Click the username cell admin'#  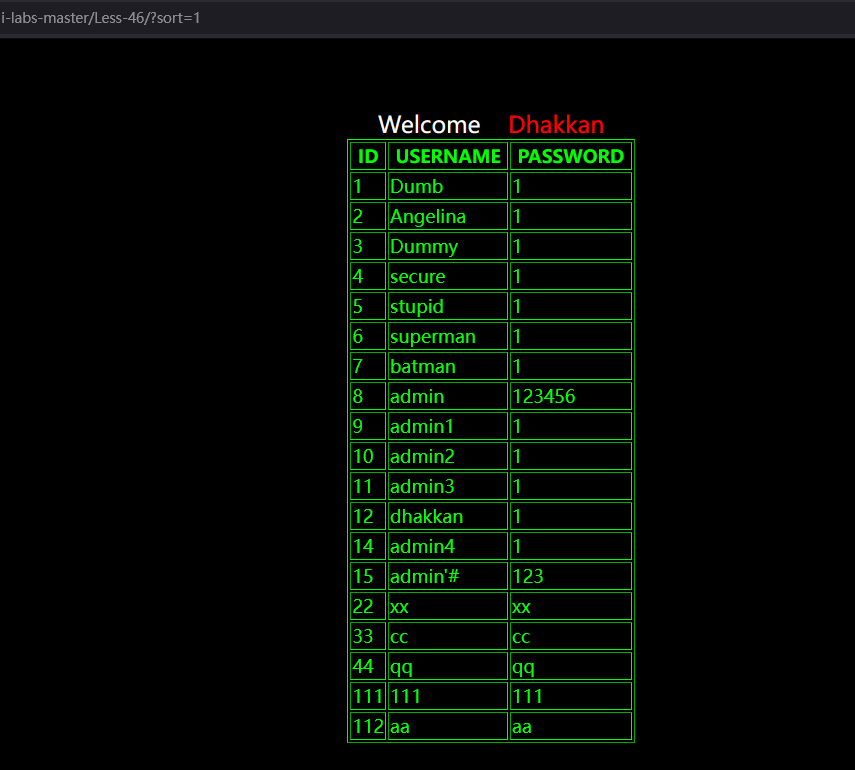tap(448, 576)
